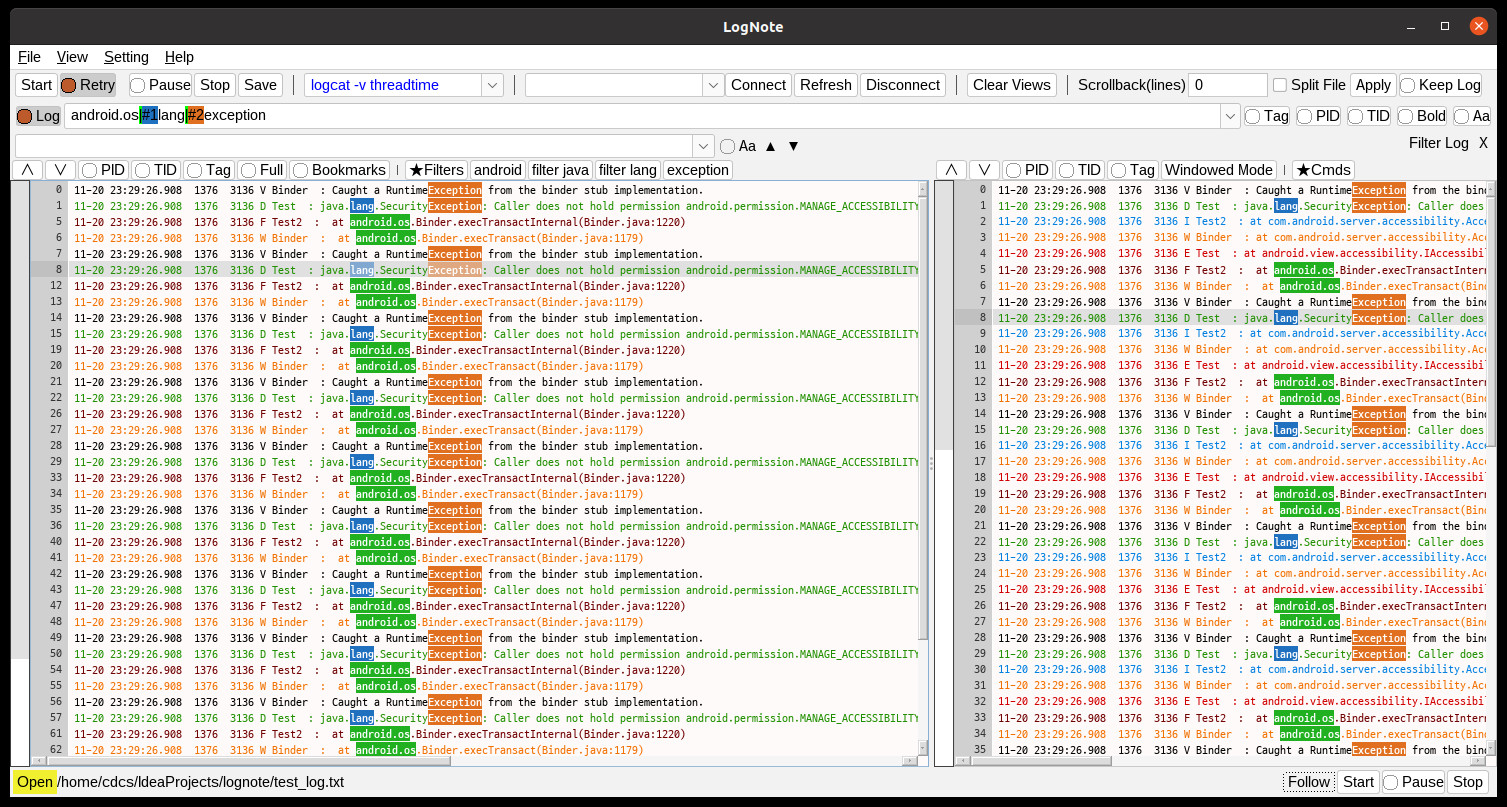Open the Setting menu

coord(126,57)
